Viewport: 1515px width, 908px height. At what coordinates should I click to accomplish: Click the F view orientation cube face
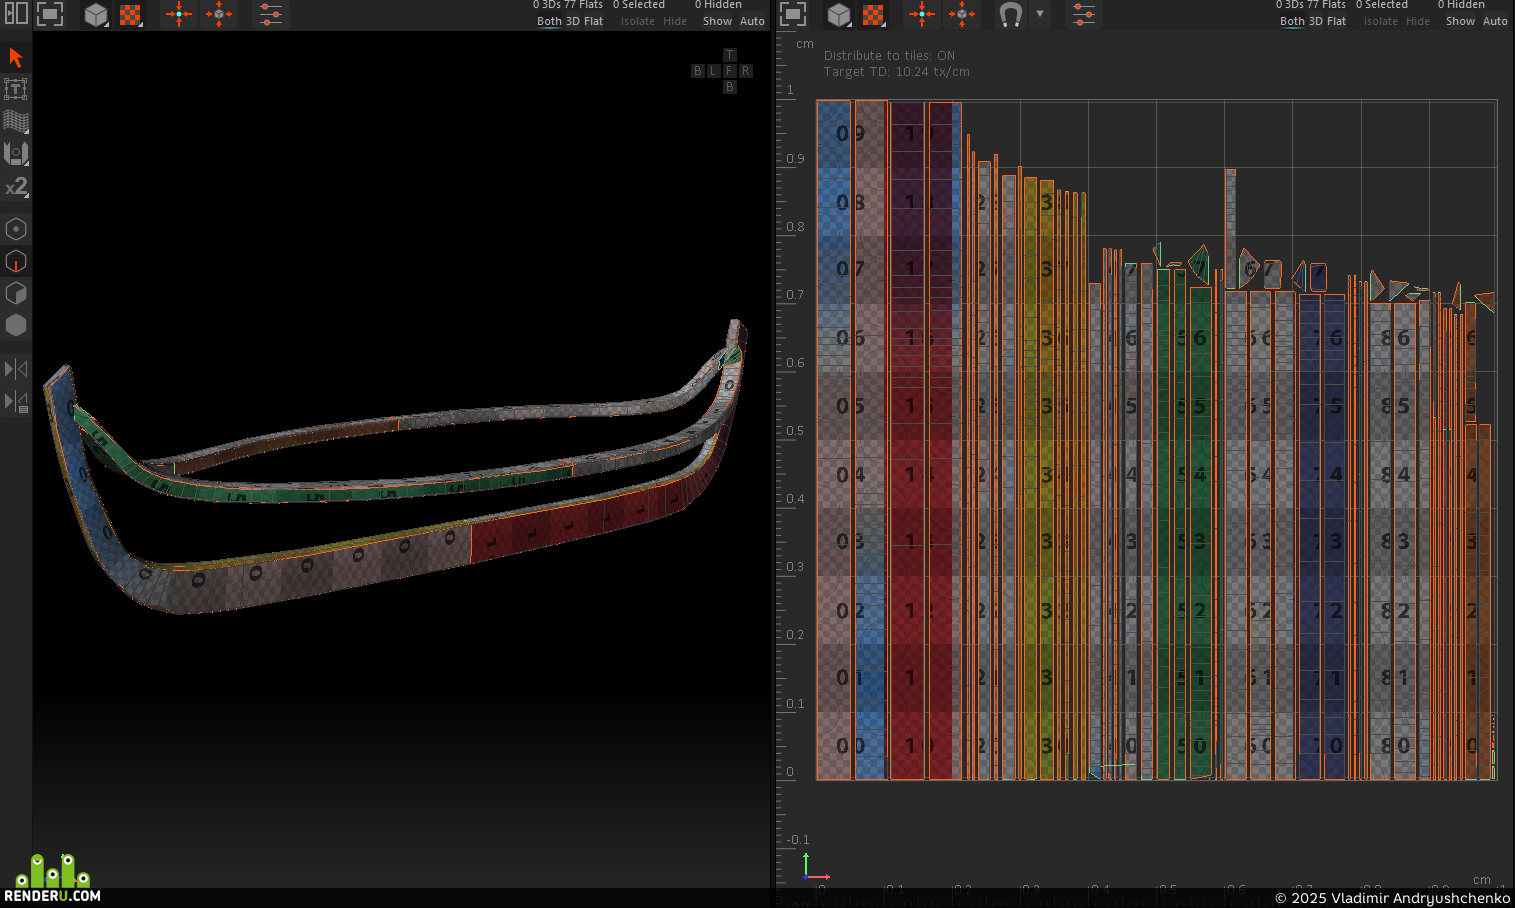pos(730,71)
